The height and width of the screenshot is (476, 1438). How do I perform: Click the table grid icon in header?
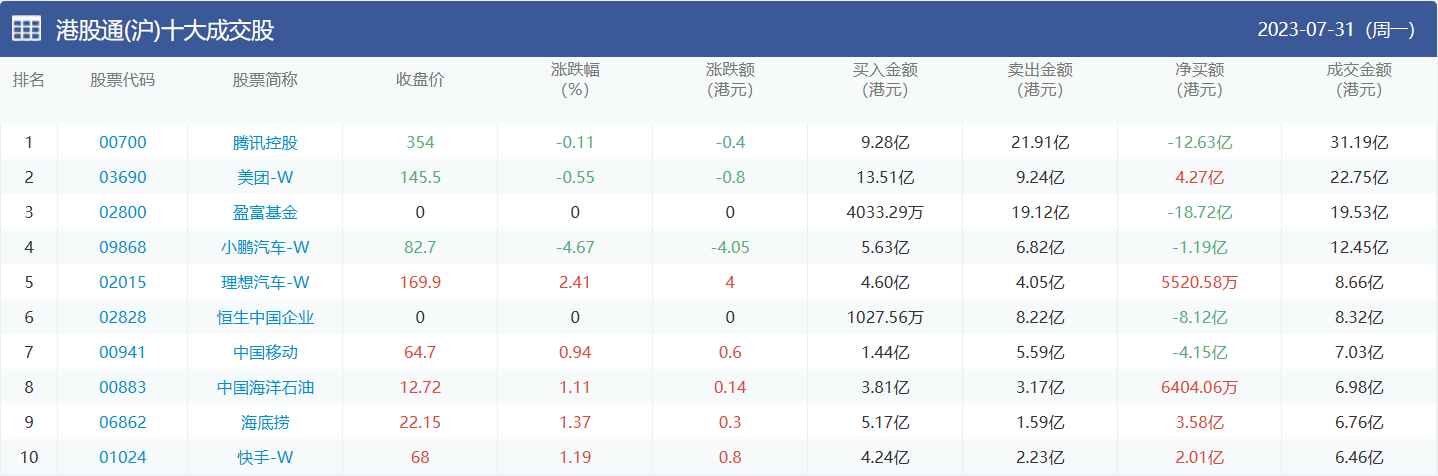point(27,29)
